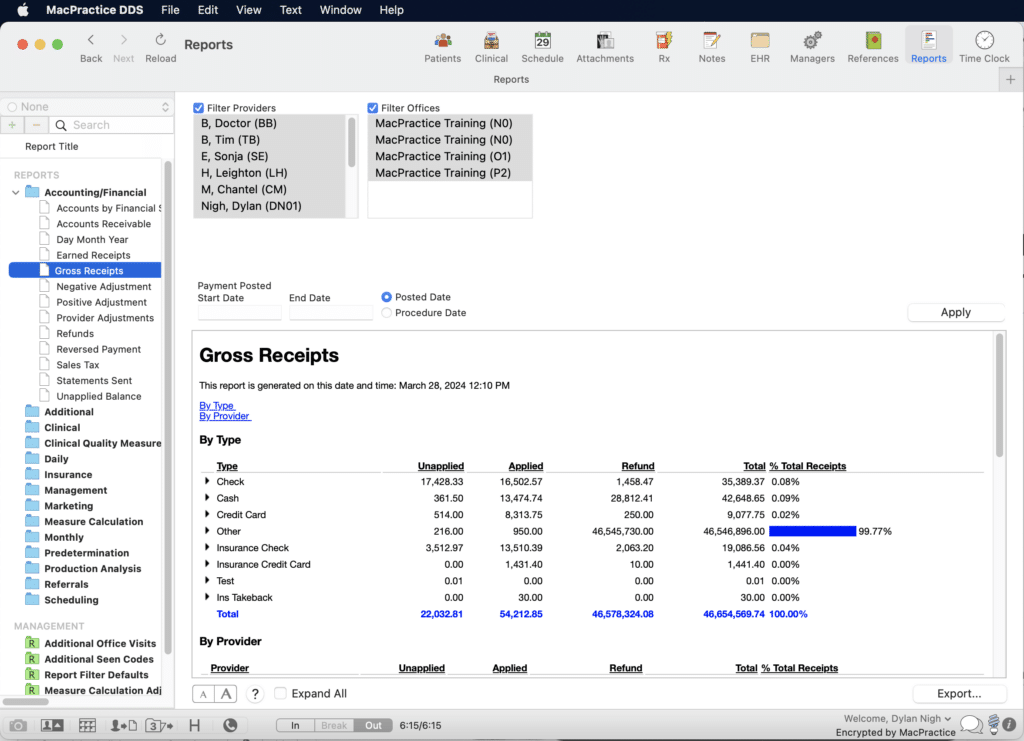Click the larger text size A button
Screen dimensions: 1024x741
click(x=225, y=694)
